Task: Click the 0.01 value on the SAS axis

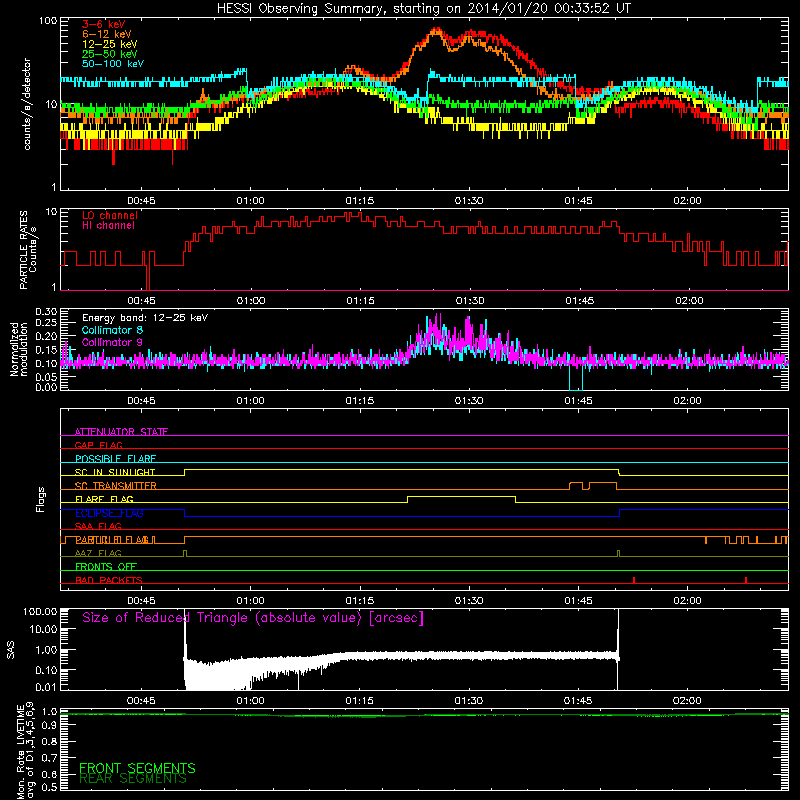Action: point(46,687)
